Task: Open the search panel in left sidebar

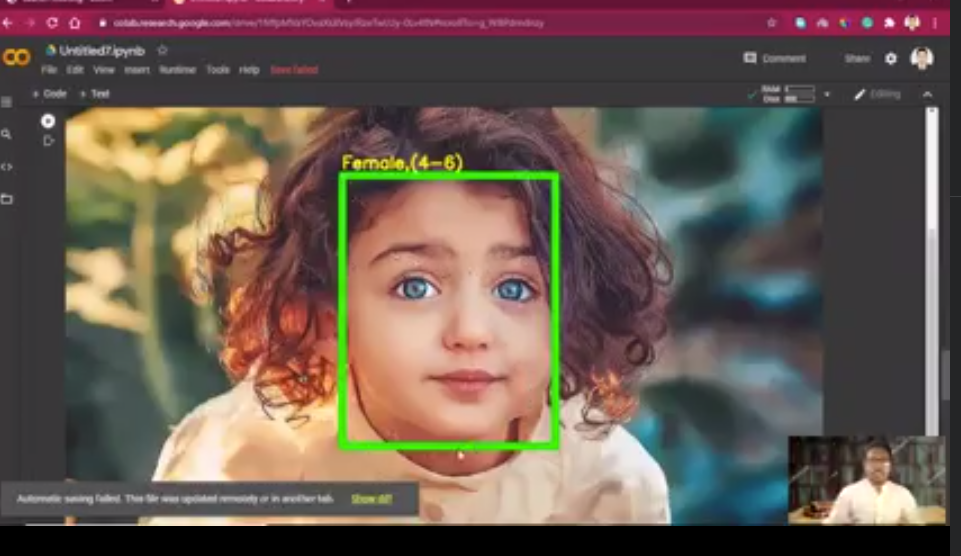Action: [x=7, y=134]
